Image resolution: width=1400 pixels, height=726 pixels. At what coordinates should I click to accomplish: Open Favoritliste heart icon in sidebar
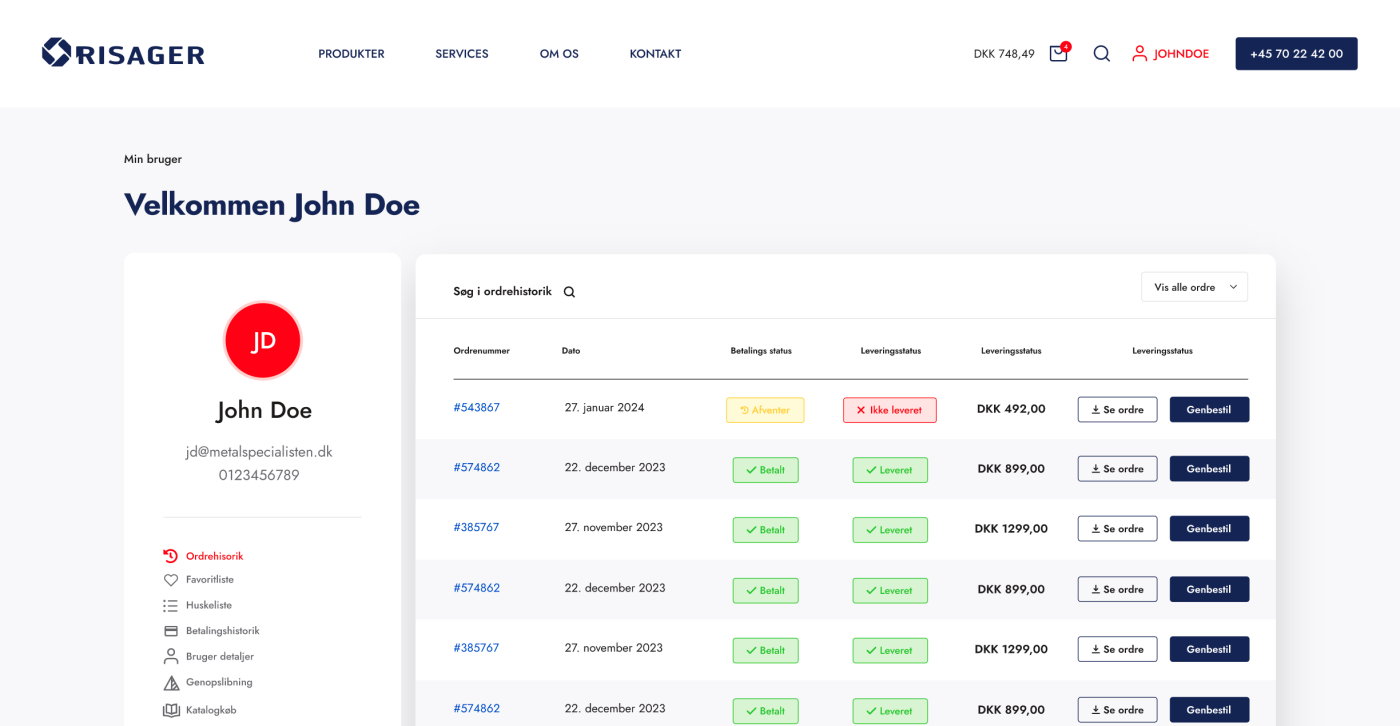click(171, 580)
